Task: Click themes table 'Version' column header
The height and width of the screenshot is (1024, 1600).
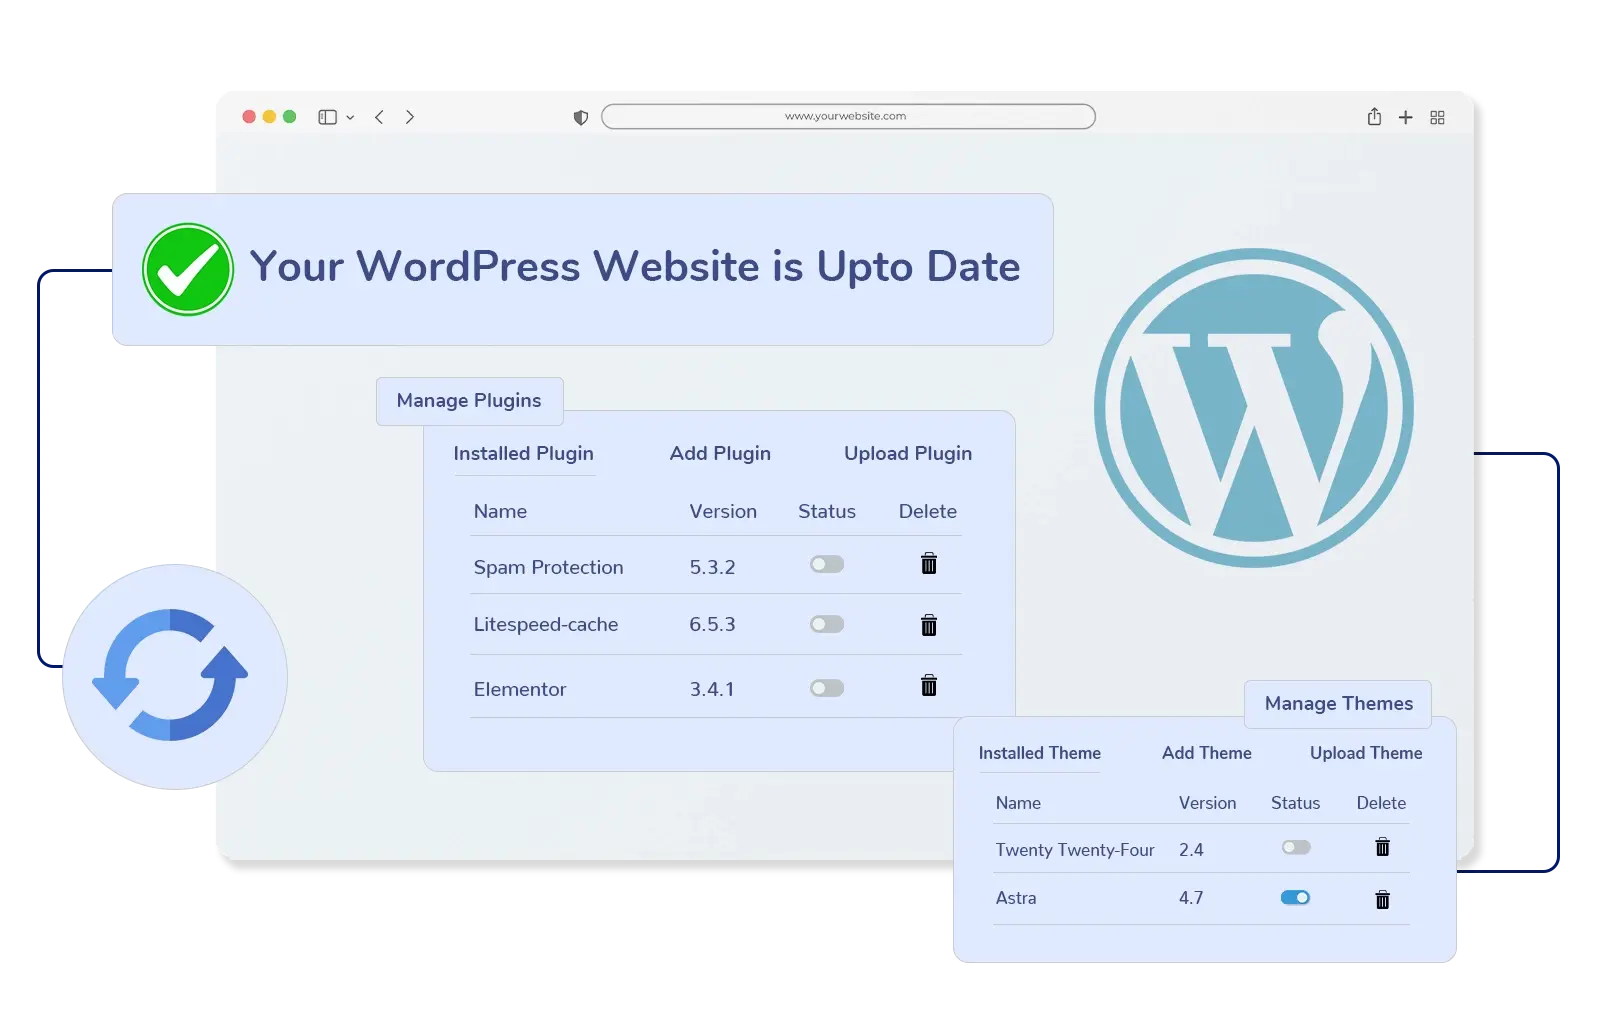Action: tap(1207, 803)
